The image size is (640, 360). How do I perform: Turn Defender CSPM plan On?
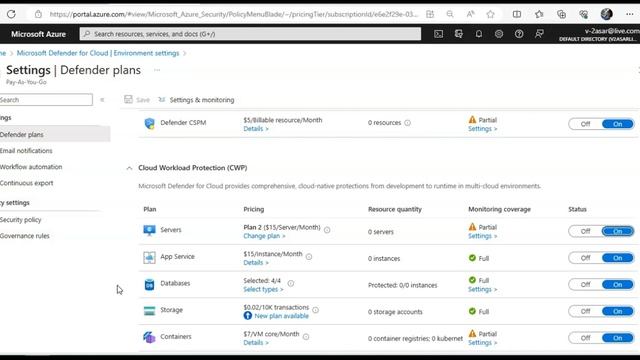point(618,124)
